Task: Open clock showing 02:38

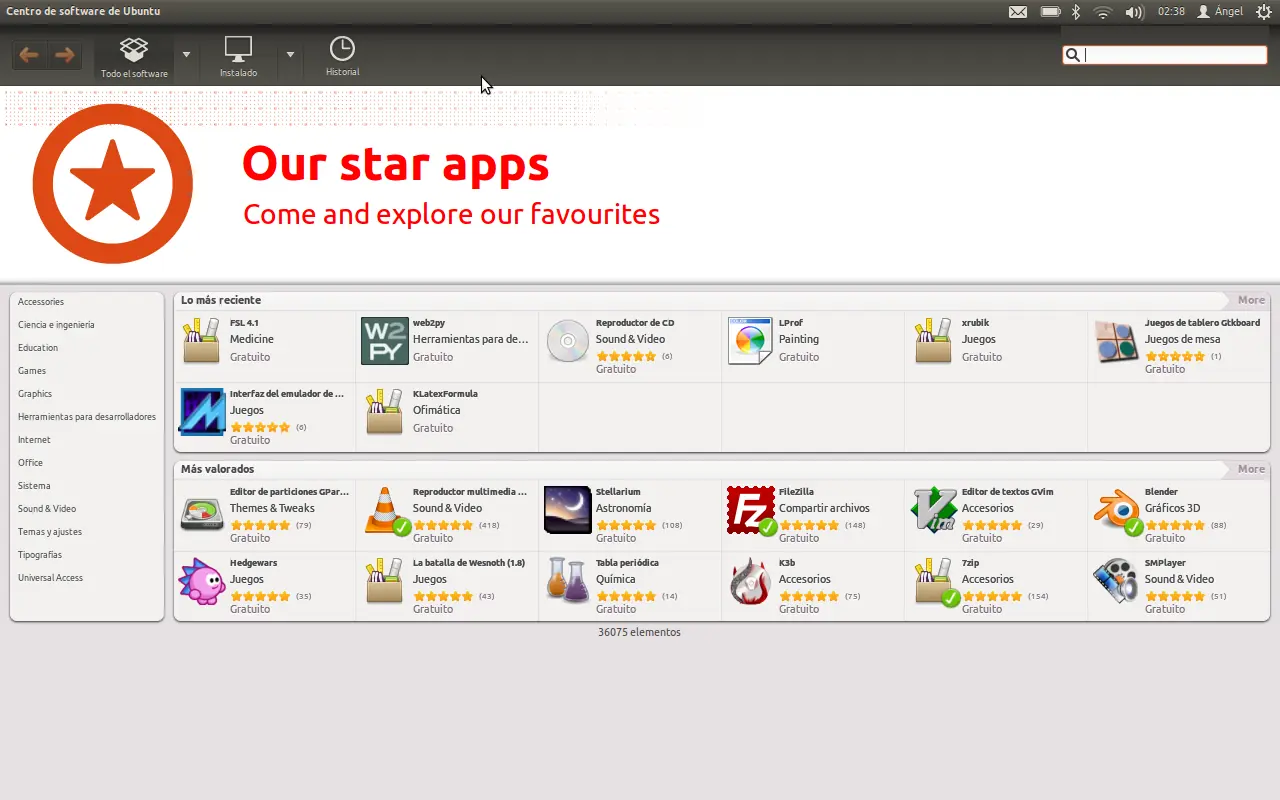Action: [x=1171, y=12]
